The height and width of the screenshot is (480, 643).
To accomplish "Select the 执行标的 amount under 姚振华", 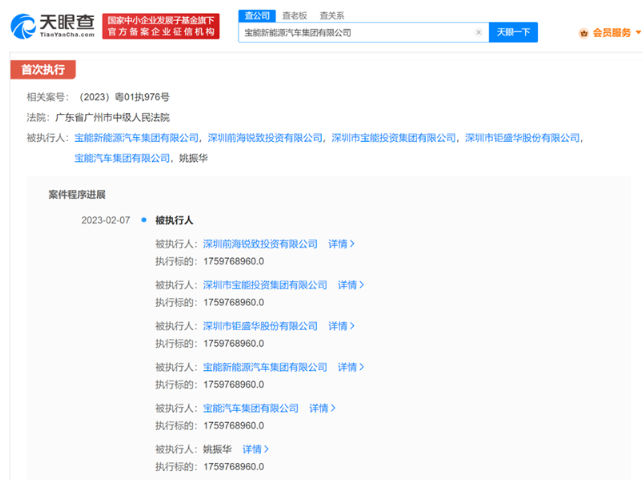I will coord(233,466).
